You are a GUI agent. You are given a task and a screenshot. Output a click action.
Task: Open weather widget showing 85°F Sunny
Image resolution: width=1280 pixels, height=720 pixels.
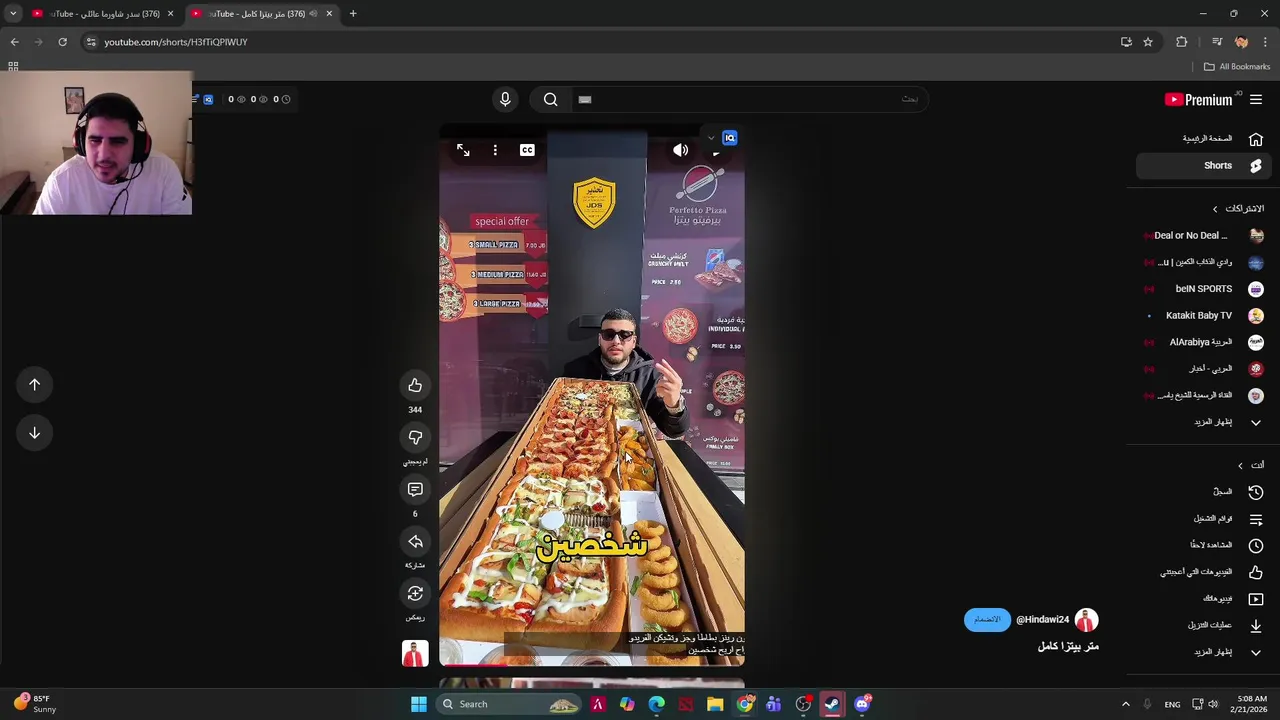click(x=35, y=704)
